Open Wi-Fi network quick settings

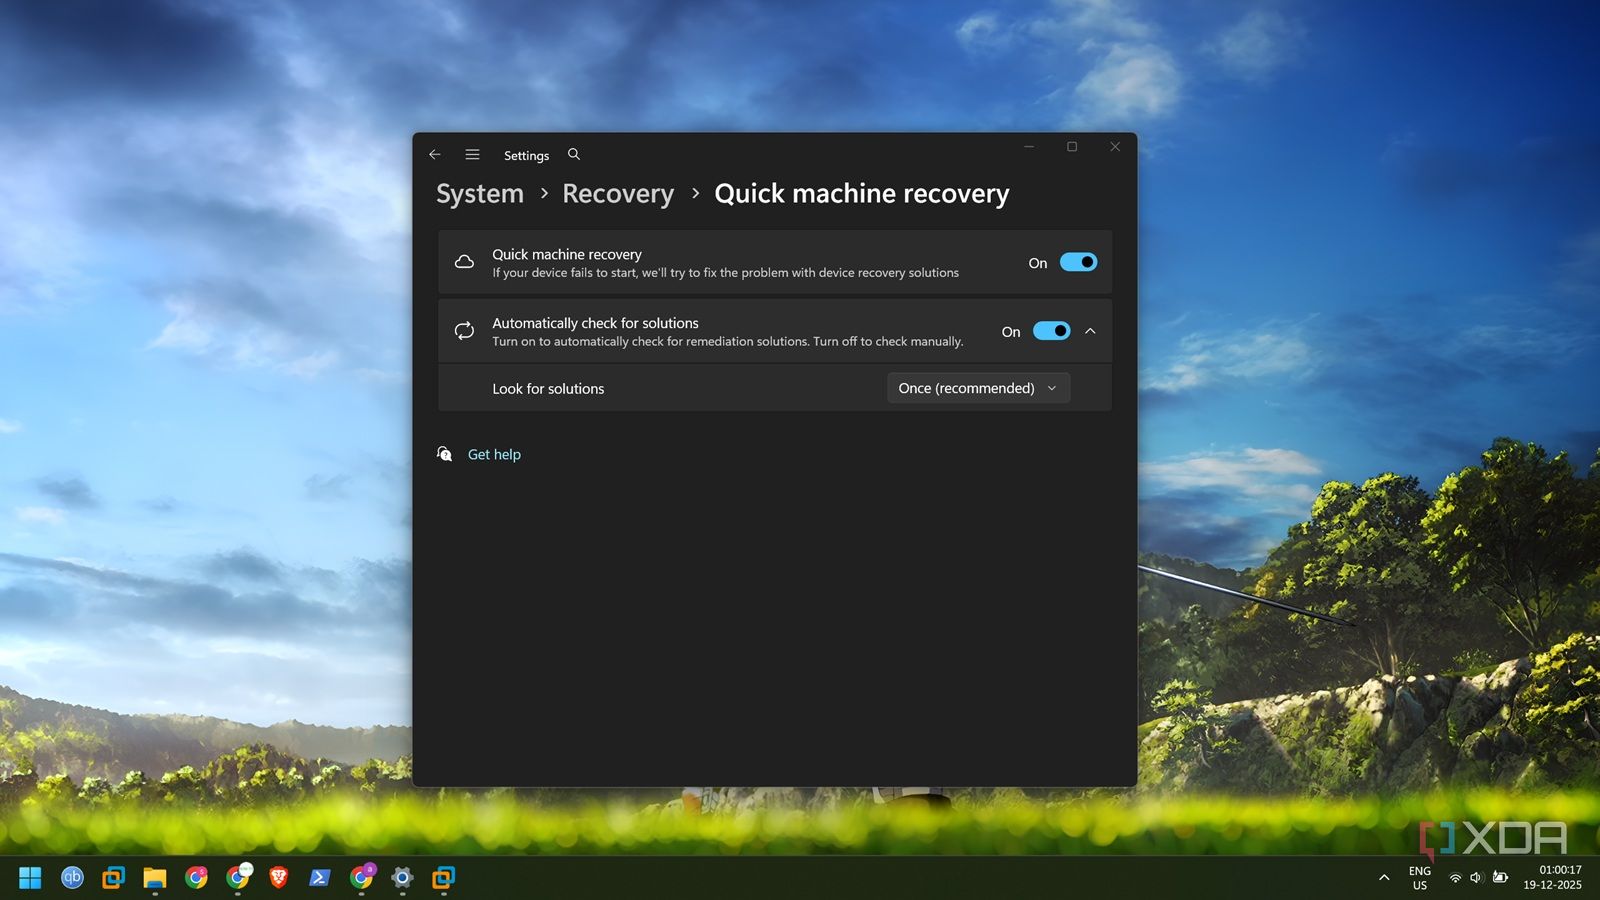(1455, 878)
